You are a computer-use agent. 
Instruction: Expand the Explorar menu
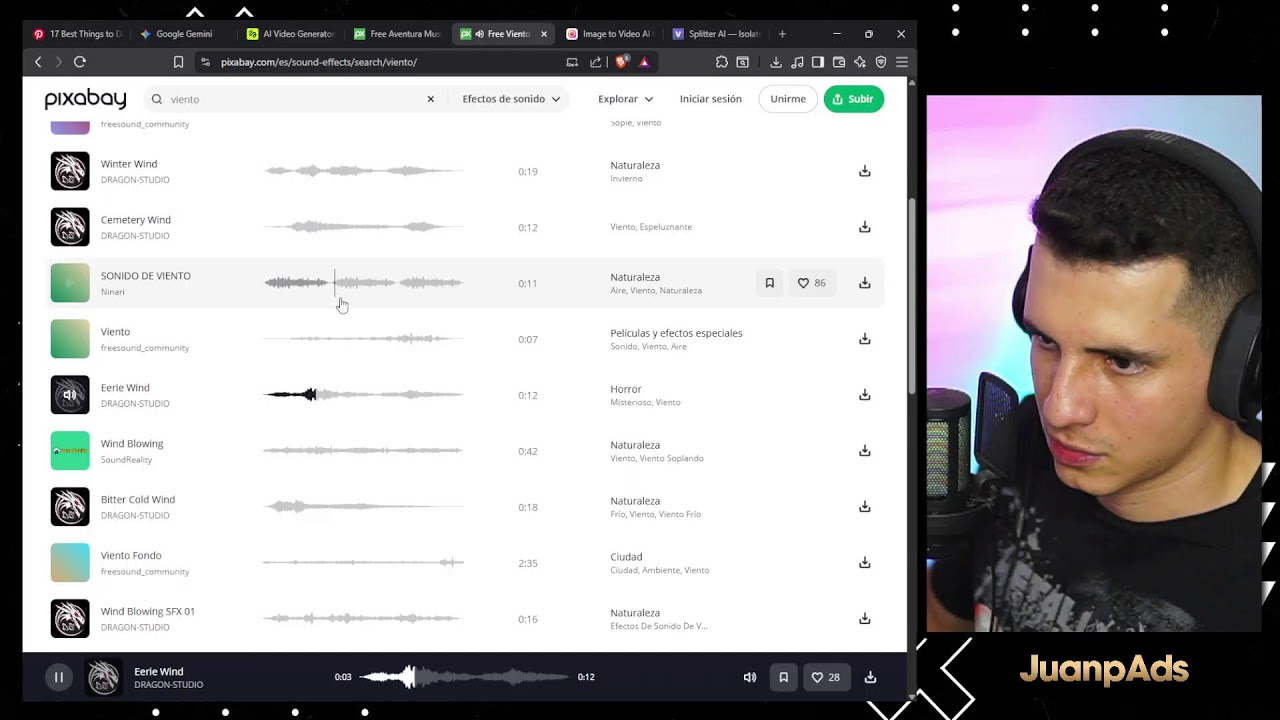point(625,99)
